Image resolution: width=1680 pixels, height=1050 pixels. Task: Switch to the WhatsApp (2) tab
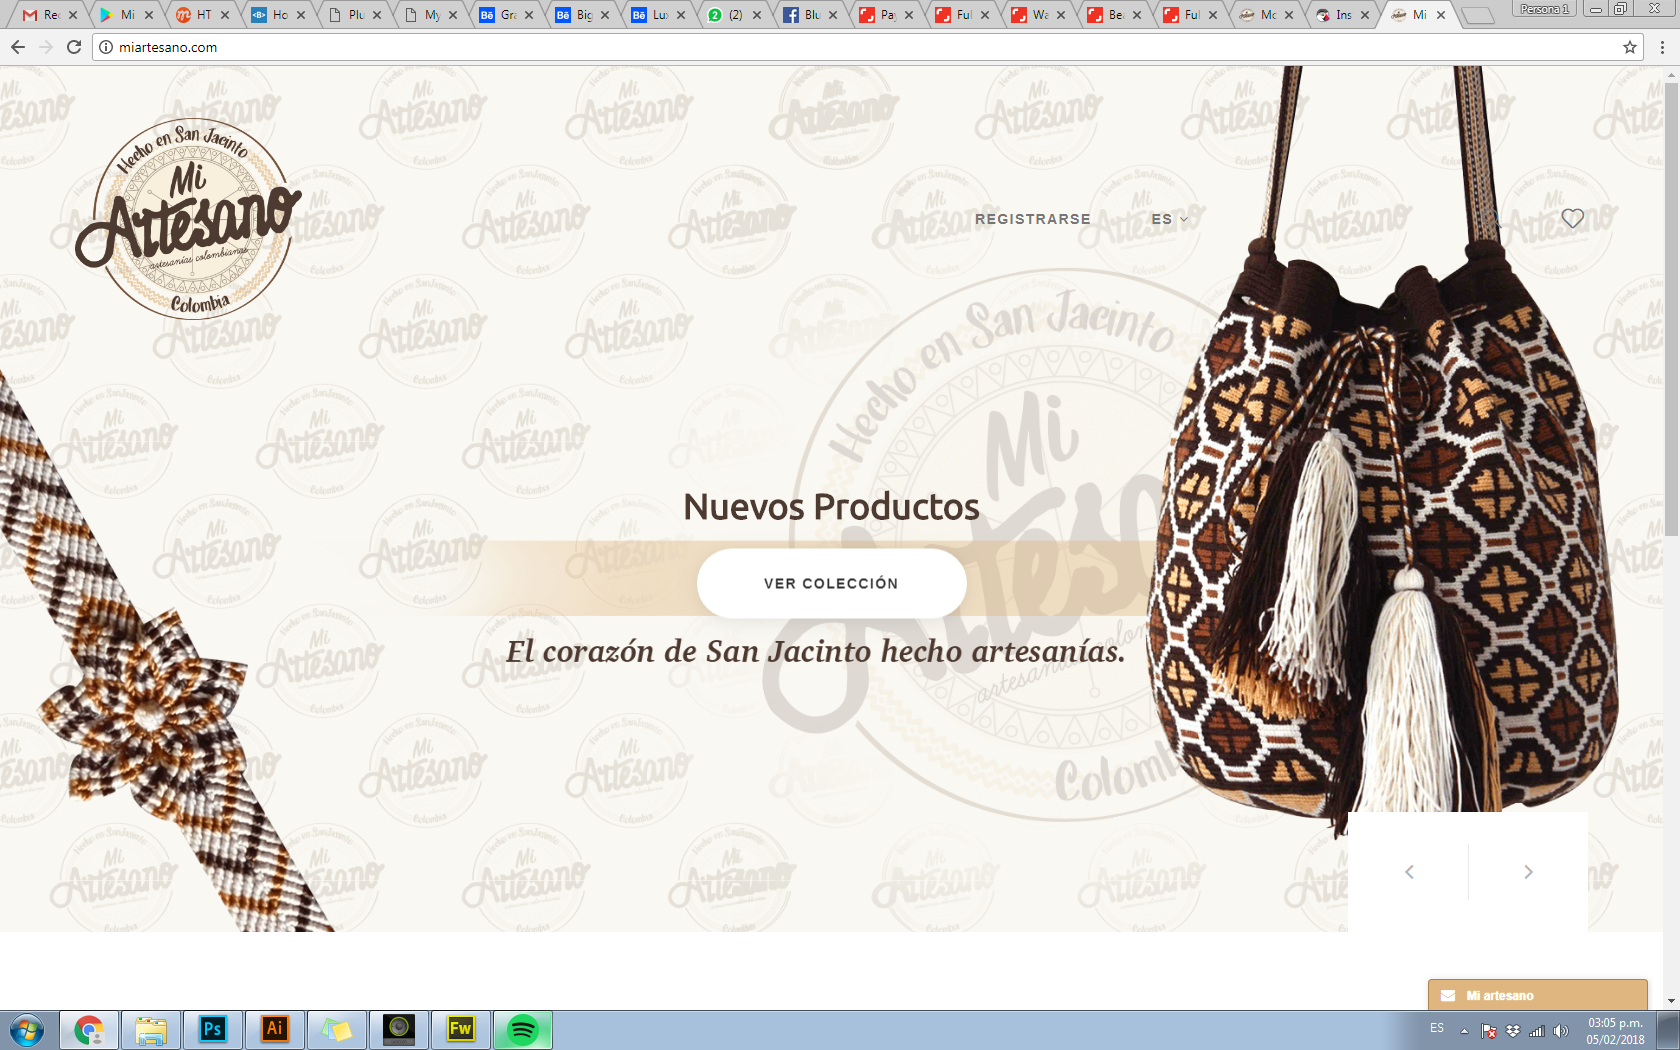click(732, 15)
